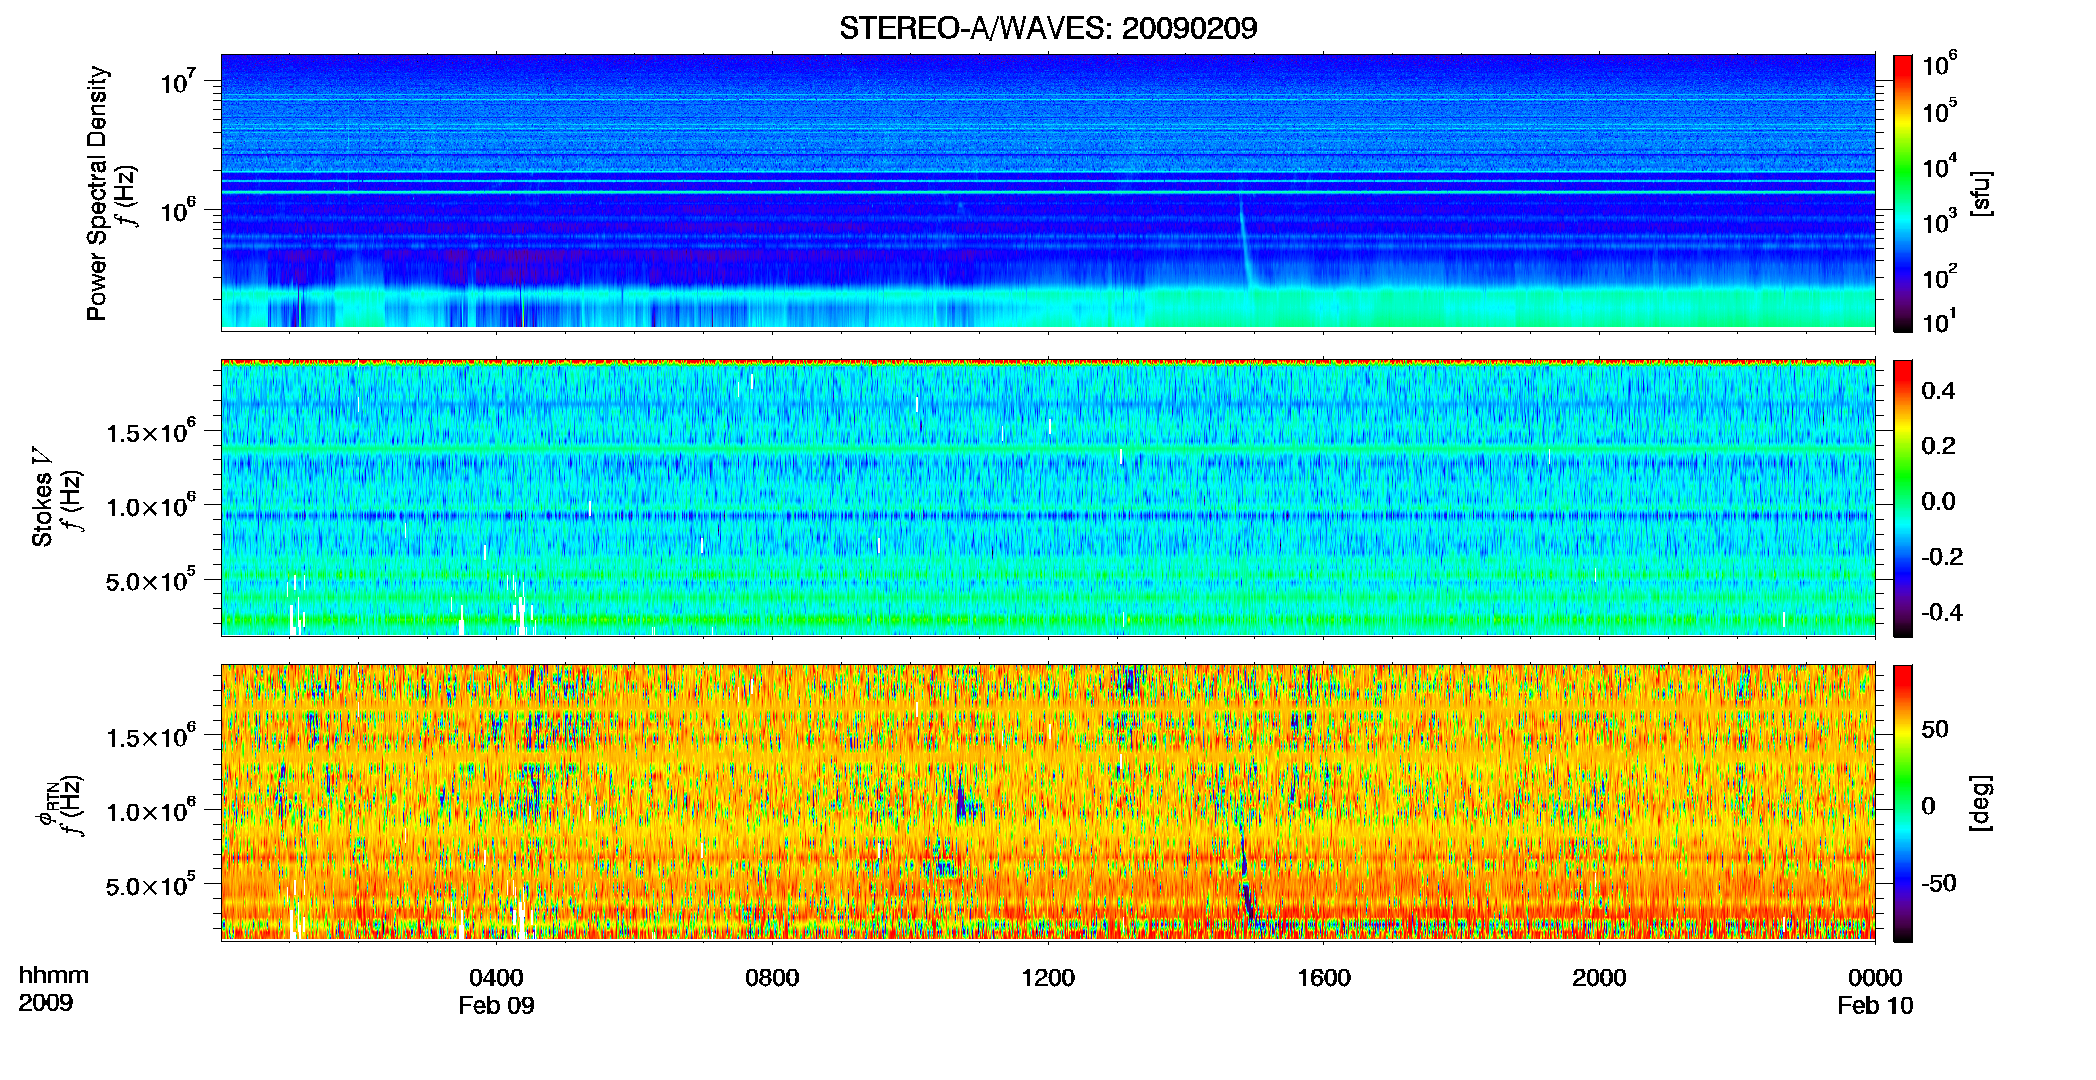Click the [deg] colorbar unit label
Image resolution: width=2096 pixels, height=1080 pixels.
click(1980, 803)
